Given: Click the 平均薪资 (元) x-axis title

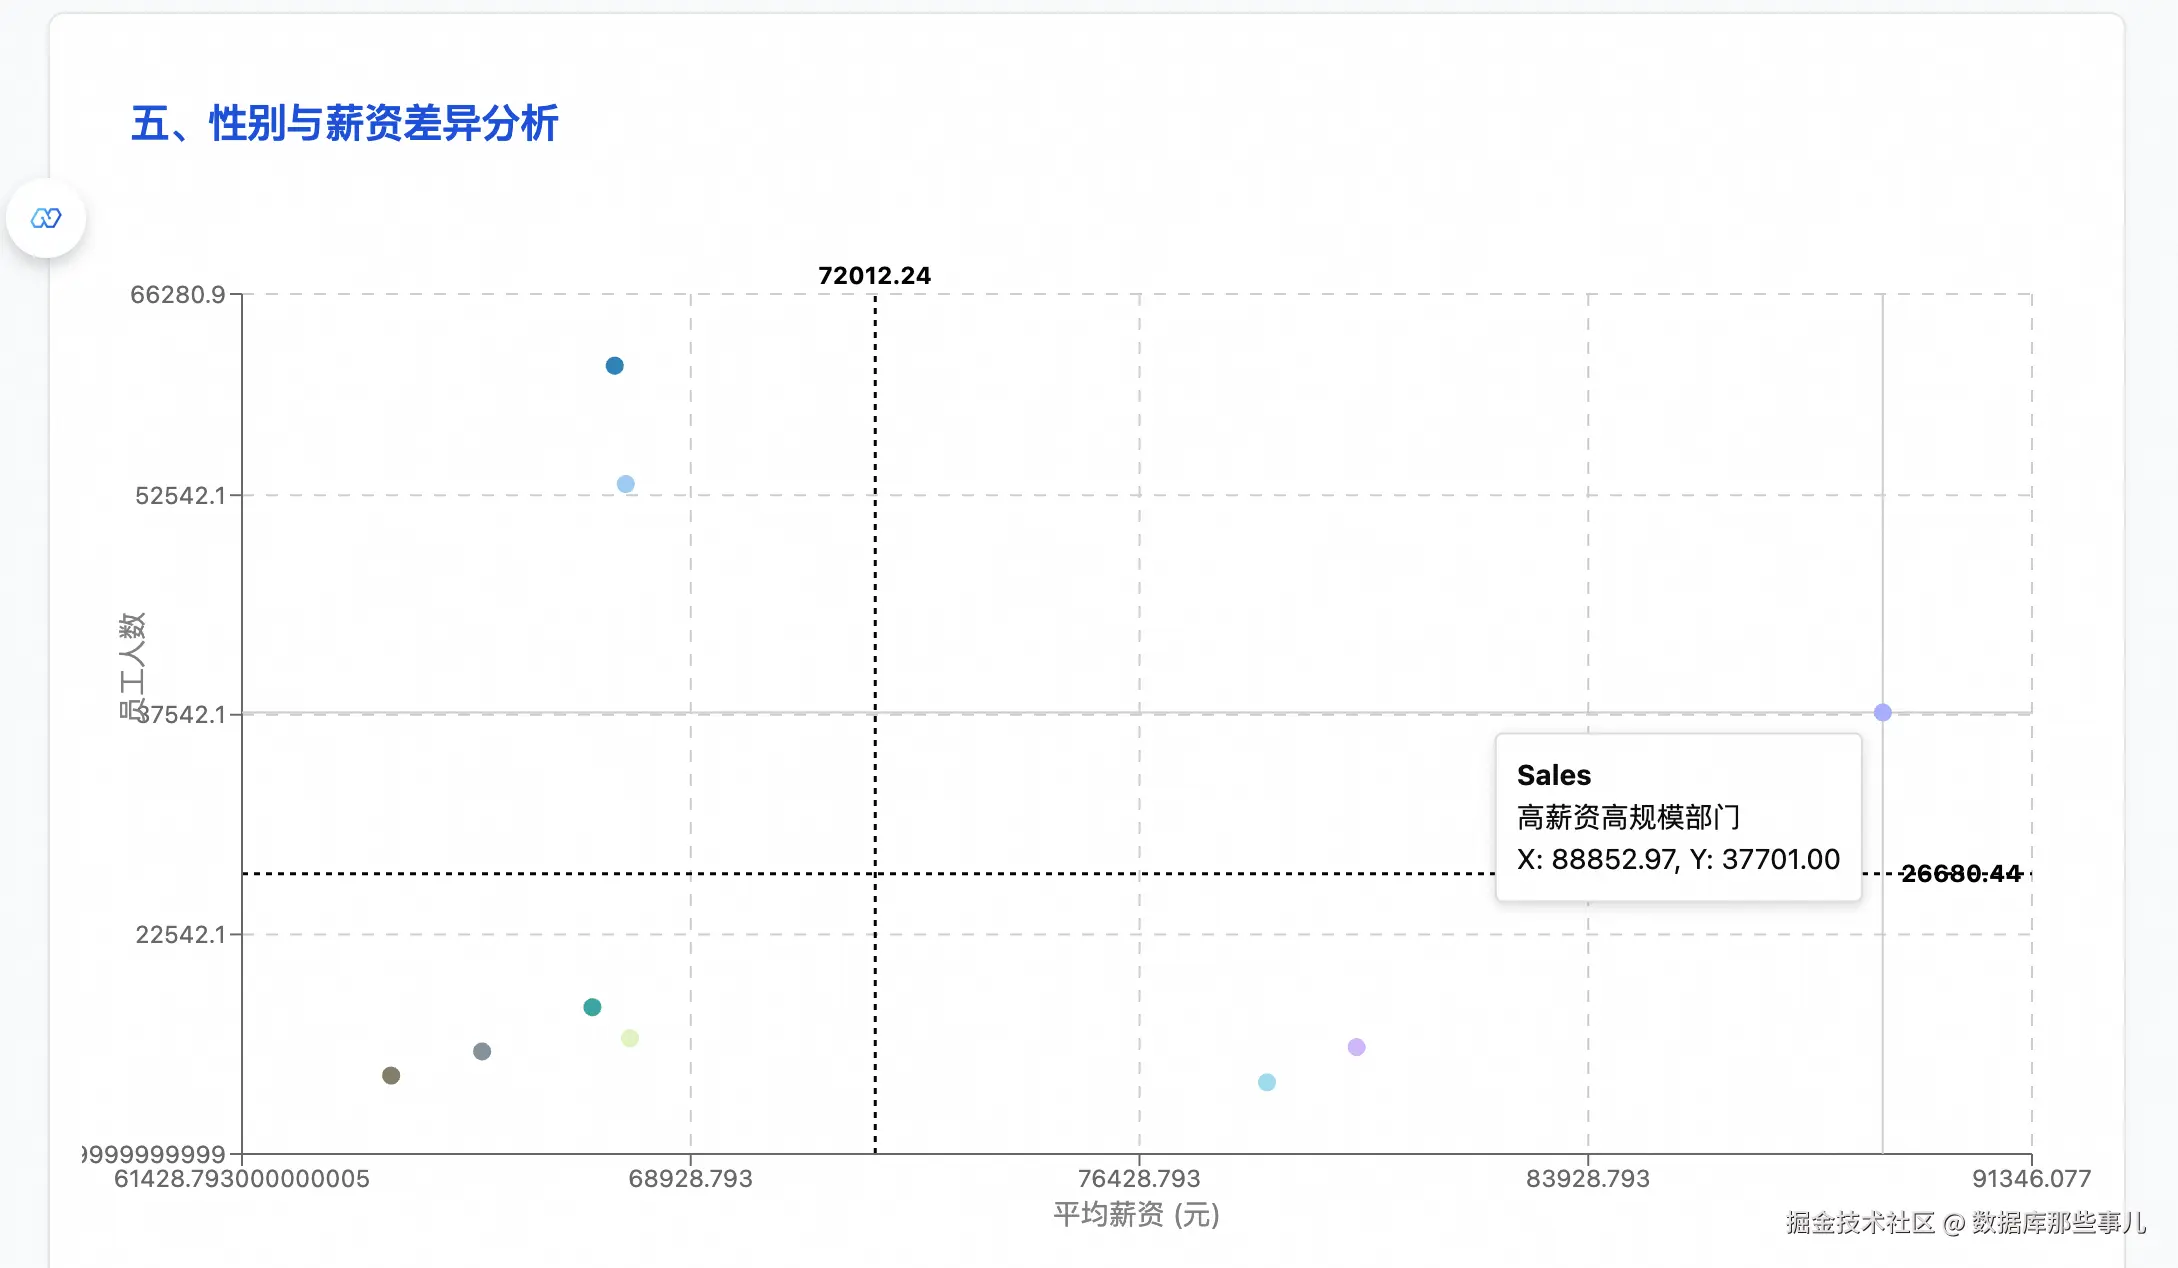Looking at the screenshot, I should (1136, 1215).
